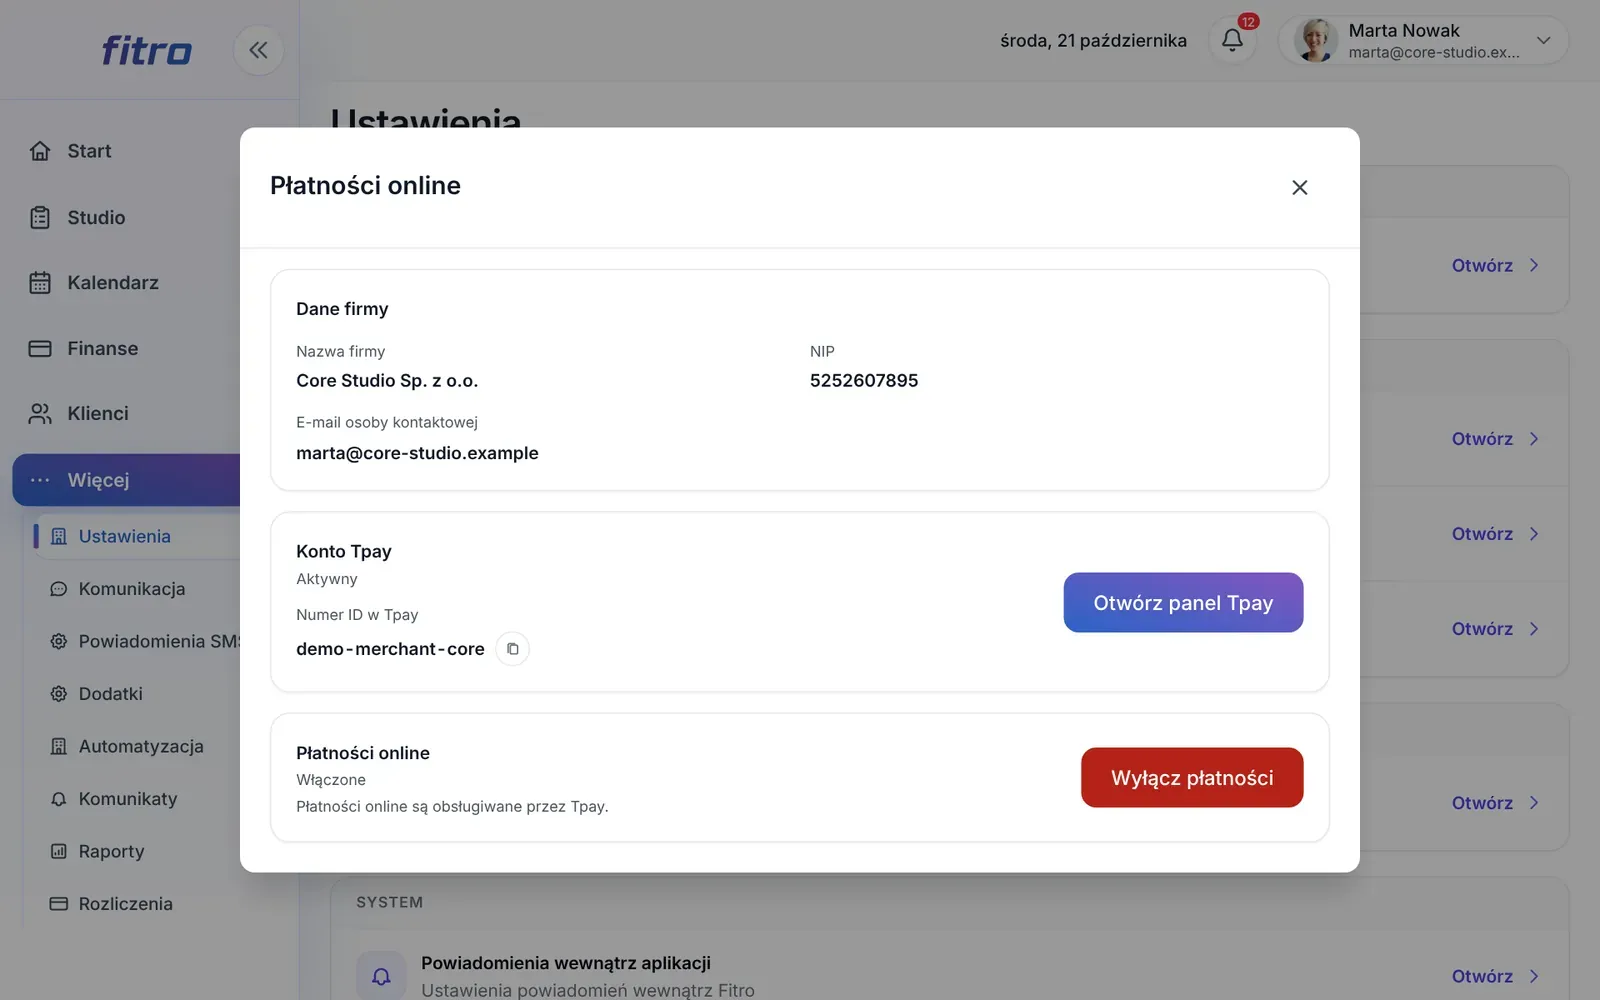Click the Powiadomienia SMS gear icon
Screen dimensions: 1600x1000
click(59, 642)
